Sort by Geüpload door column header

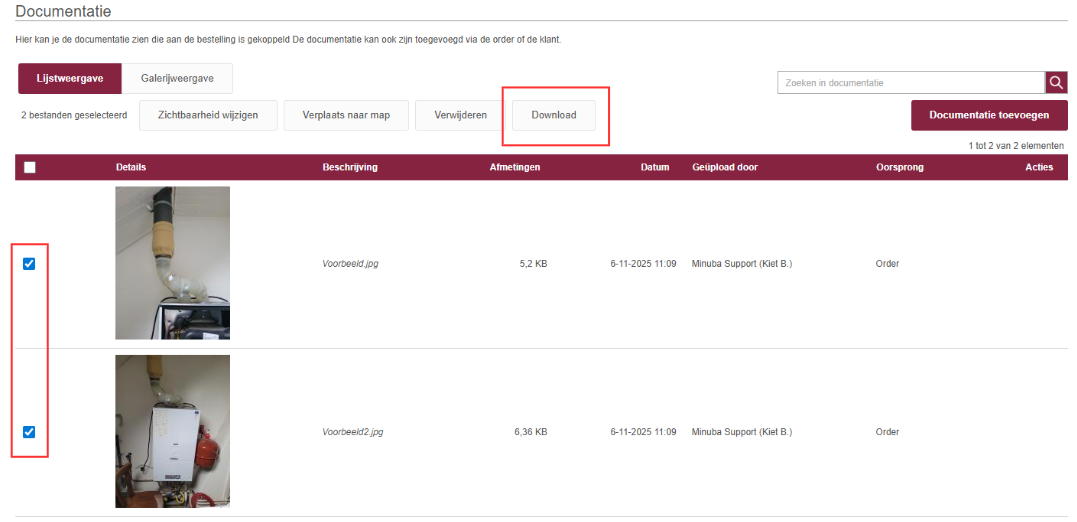point(724,167)
